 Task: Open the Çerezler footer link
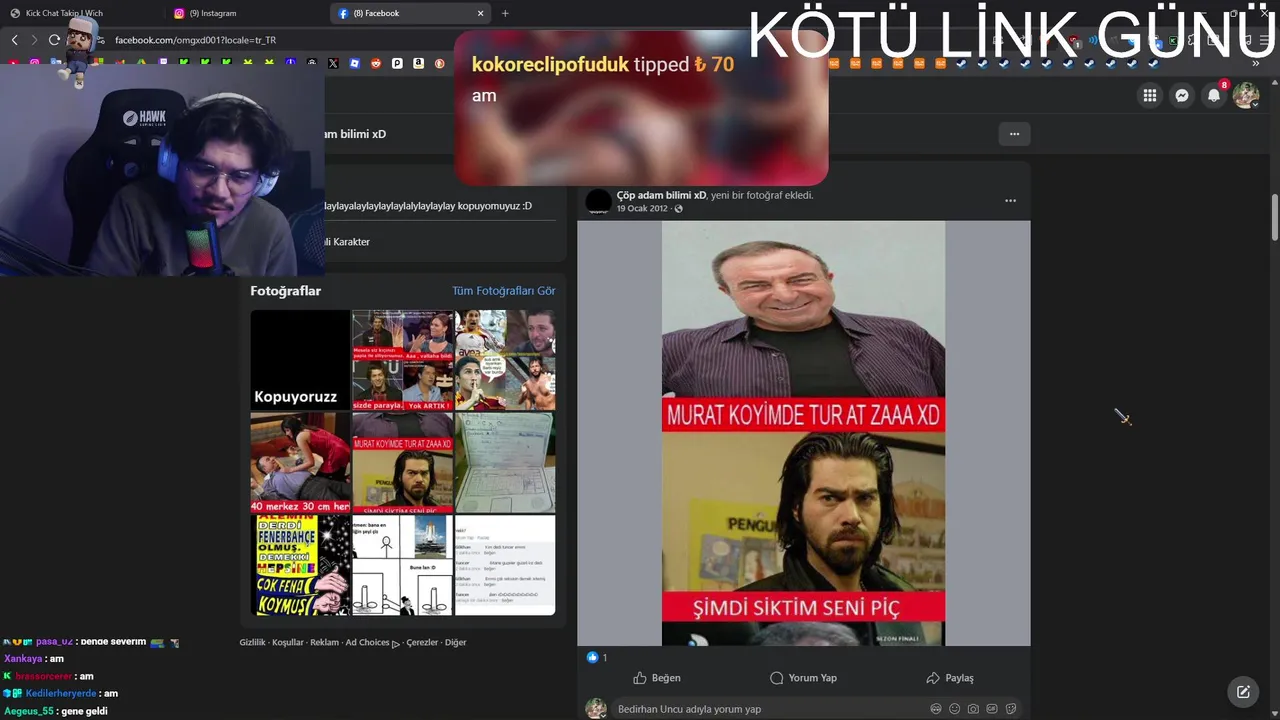click(x=422, y=643)
